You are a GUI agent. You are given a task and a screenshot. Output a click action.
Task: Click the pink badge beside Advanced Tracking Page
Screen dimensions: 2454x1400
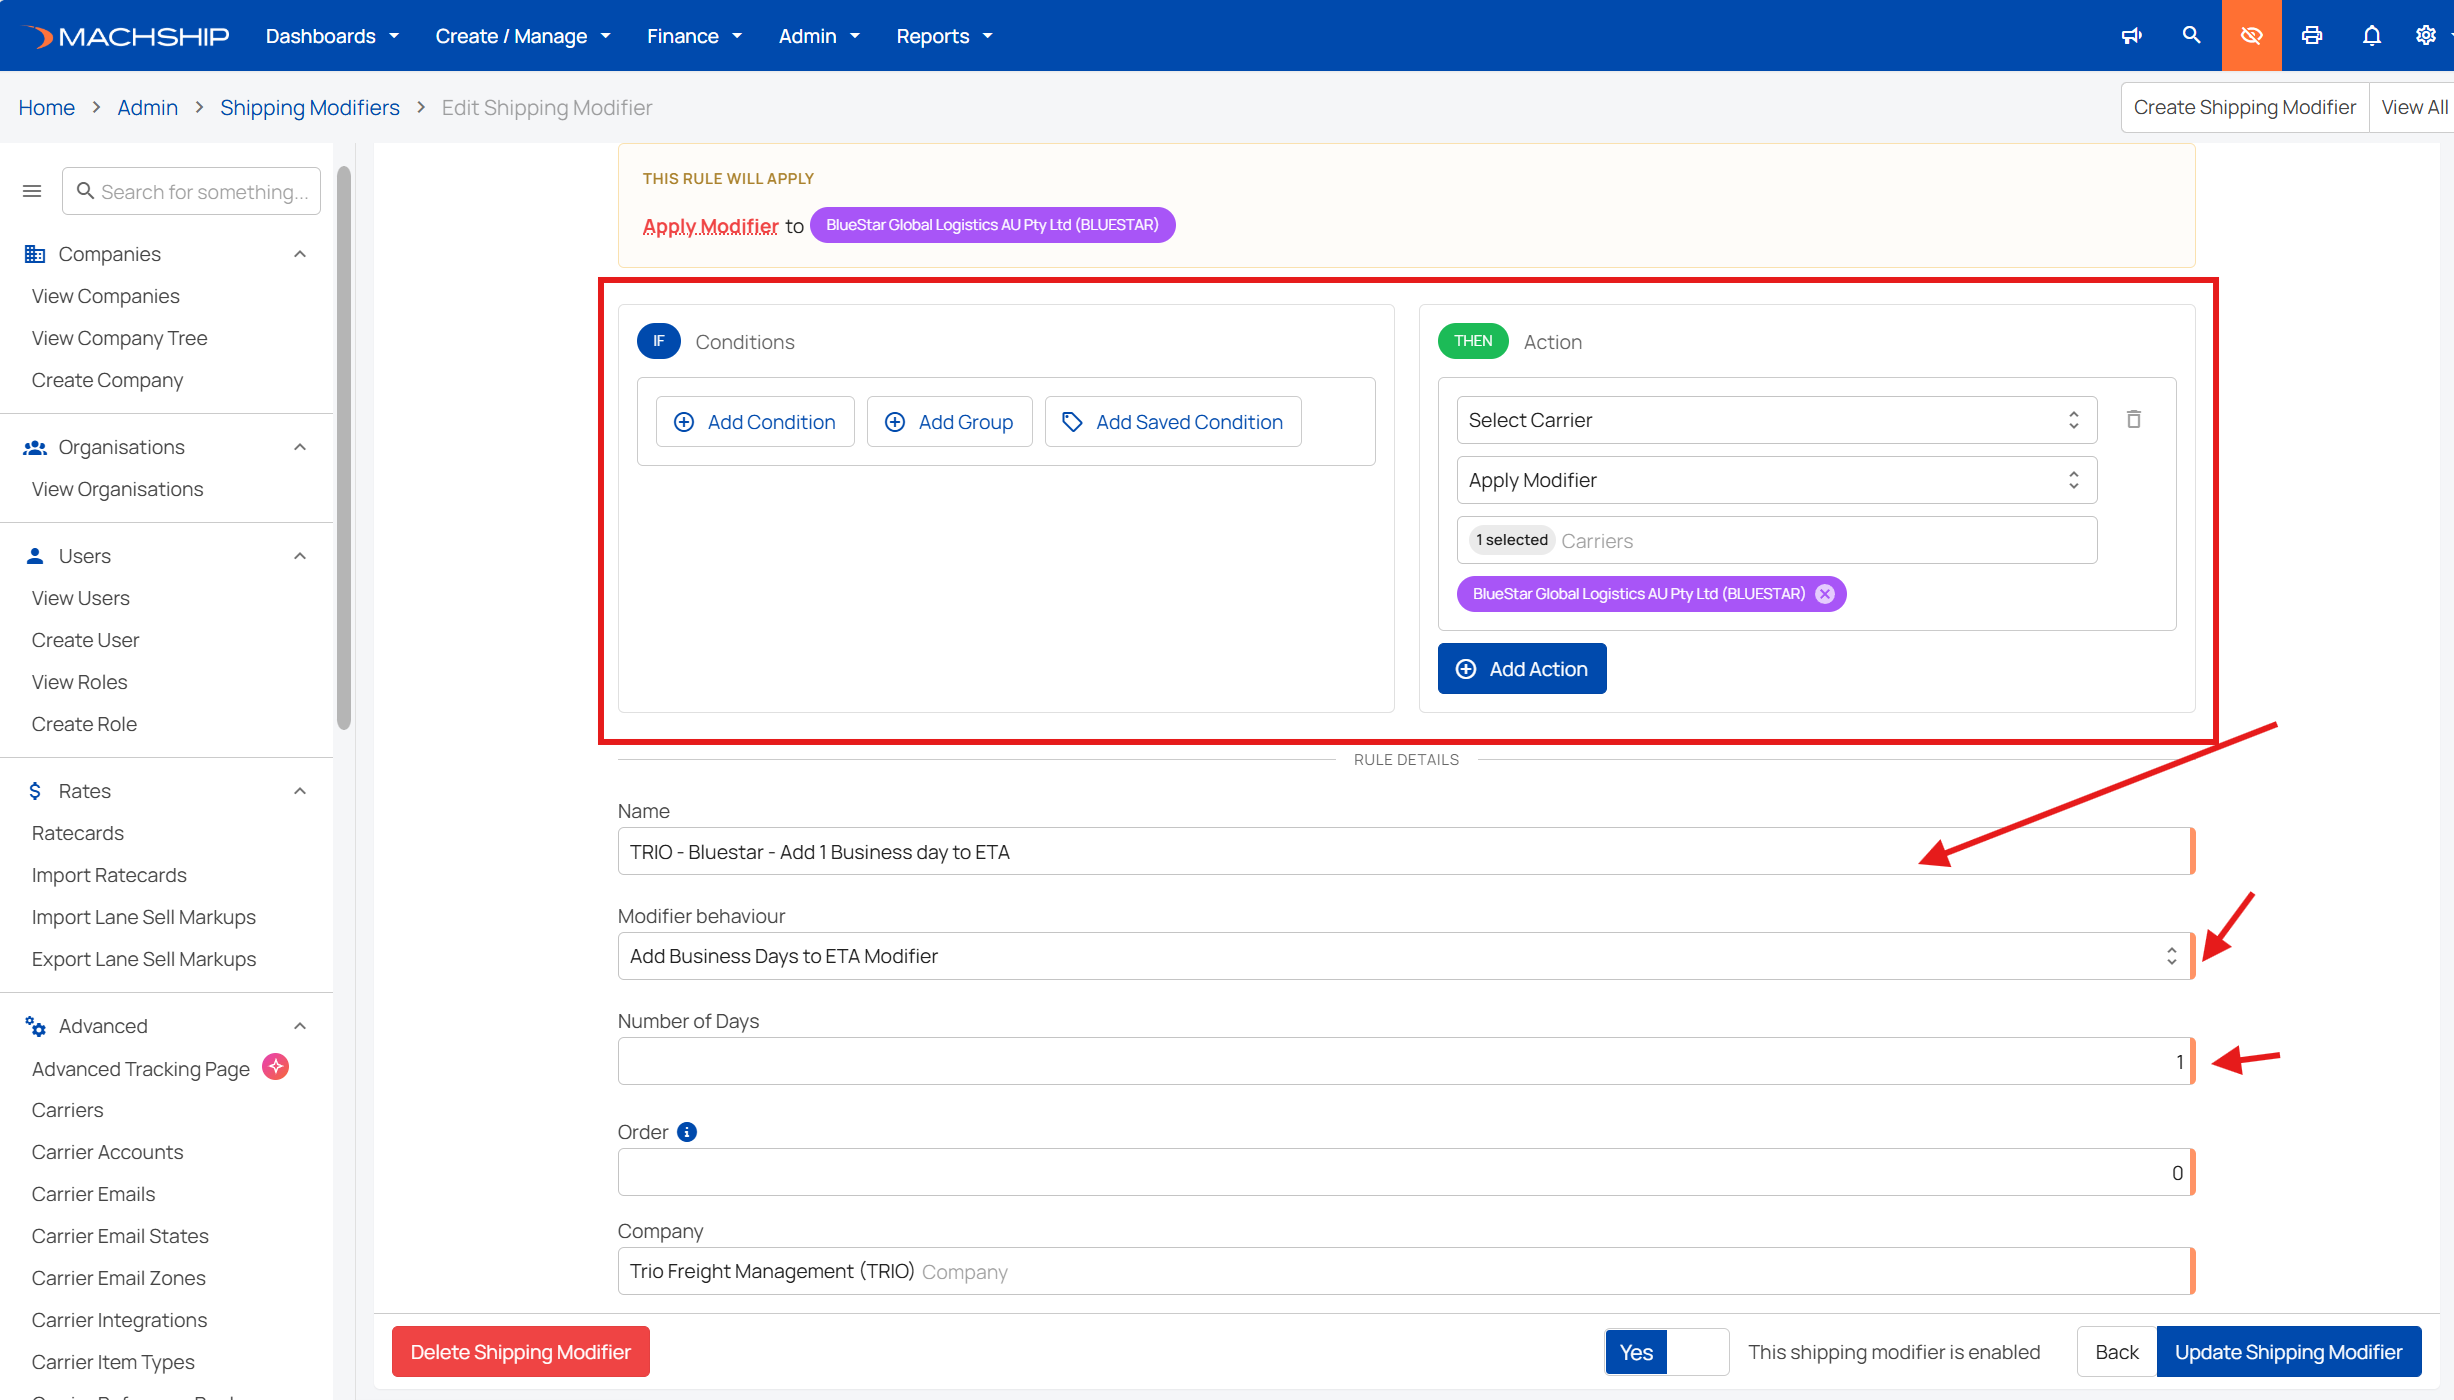pyautogui.click(x=276, y=1067)
